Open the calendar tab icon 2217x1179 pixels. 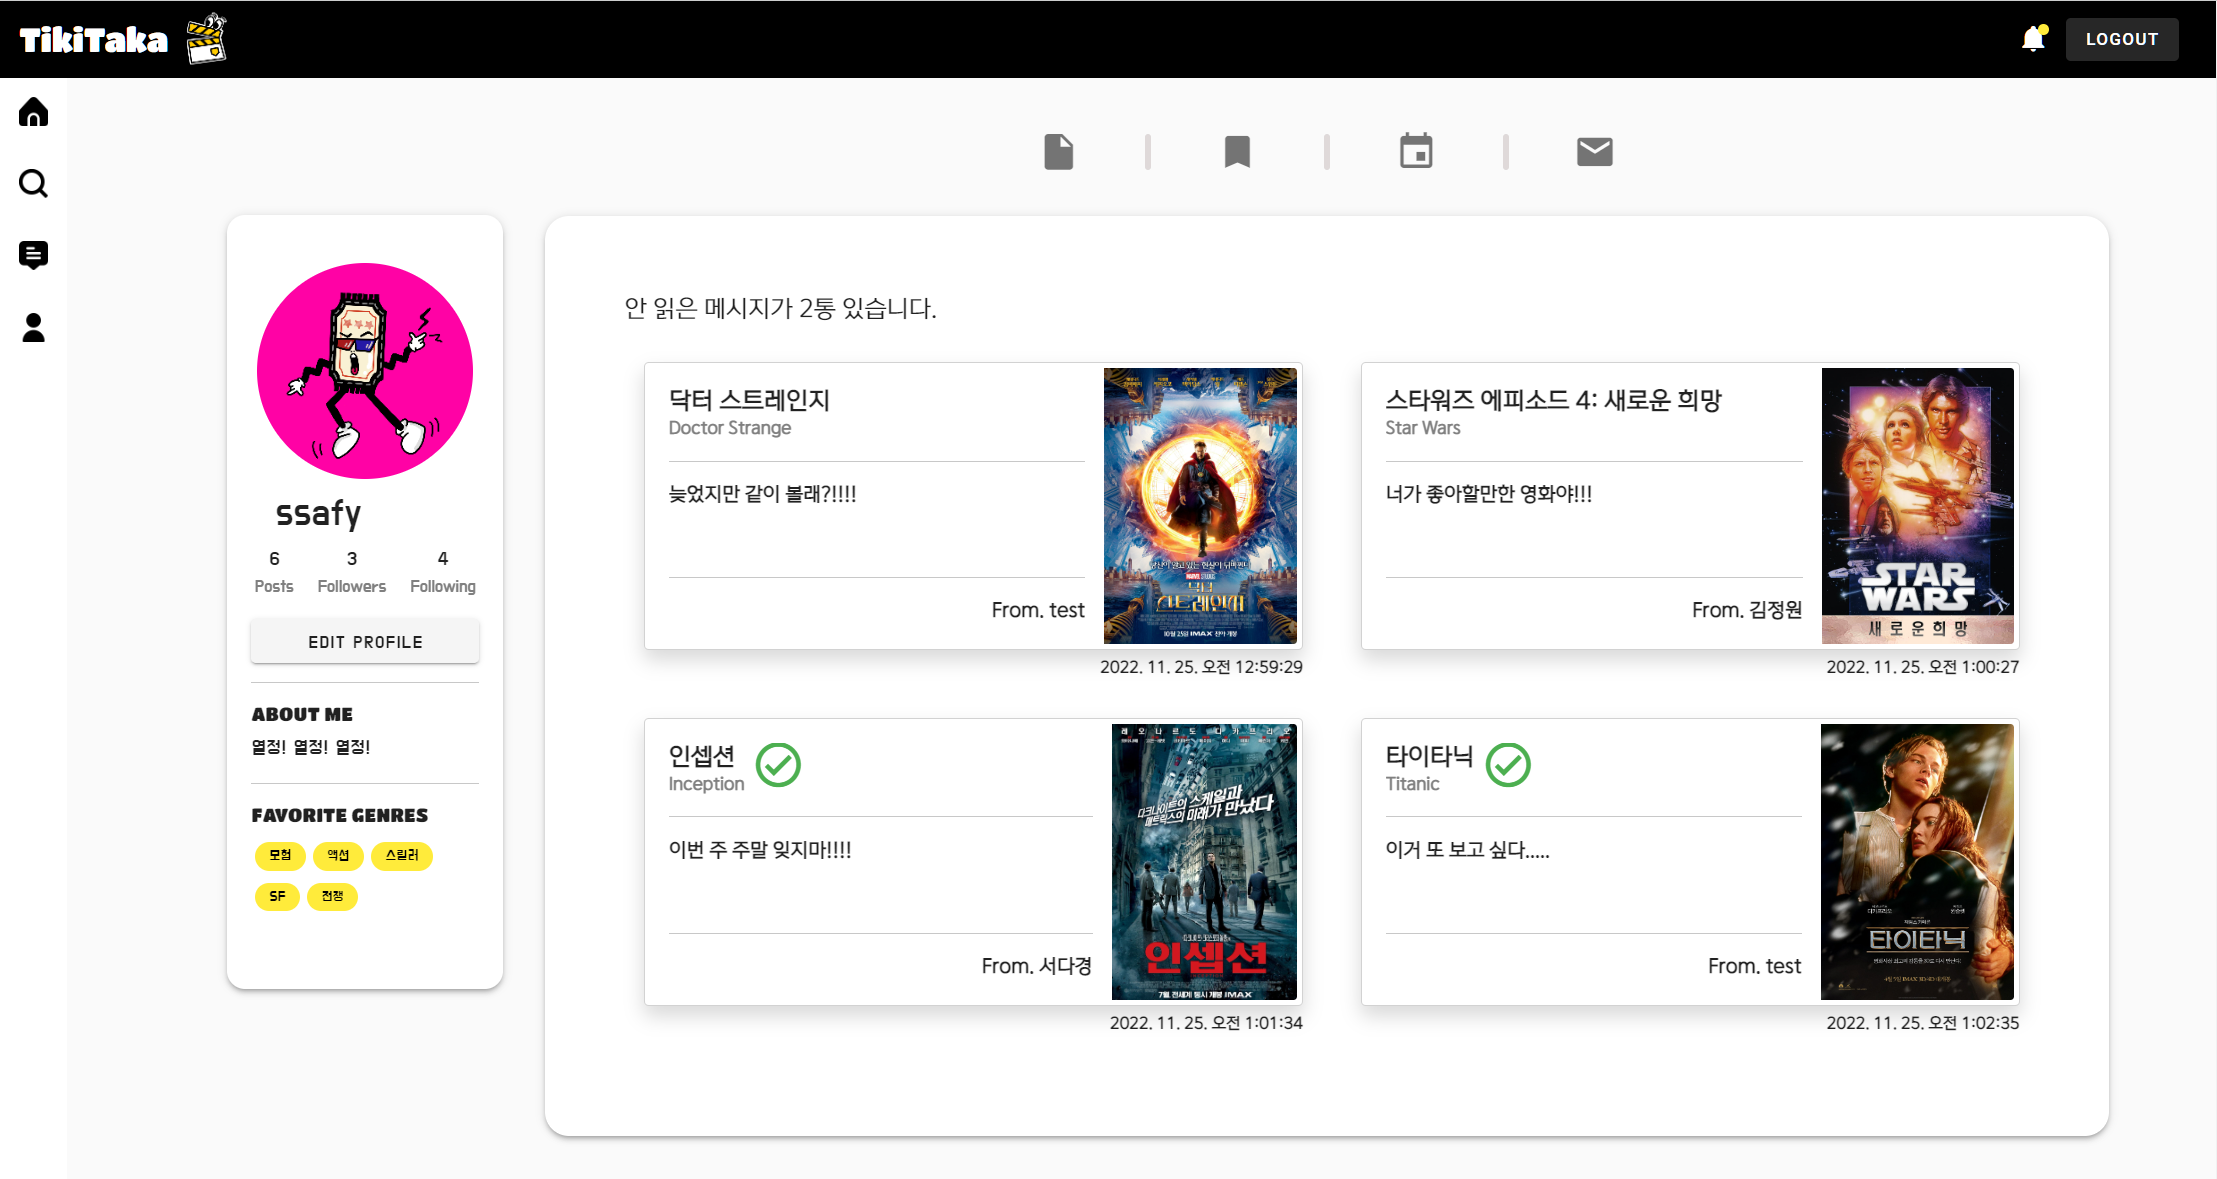click(x=1416, y=152)
